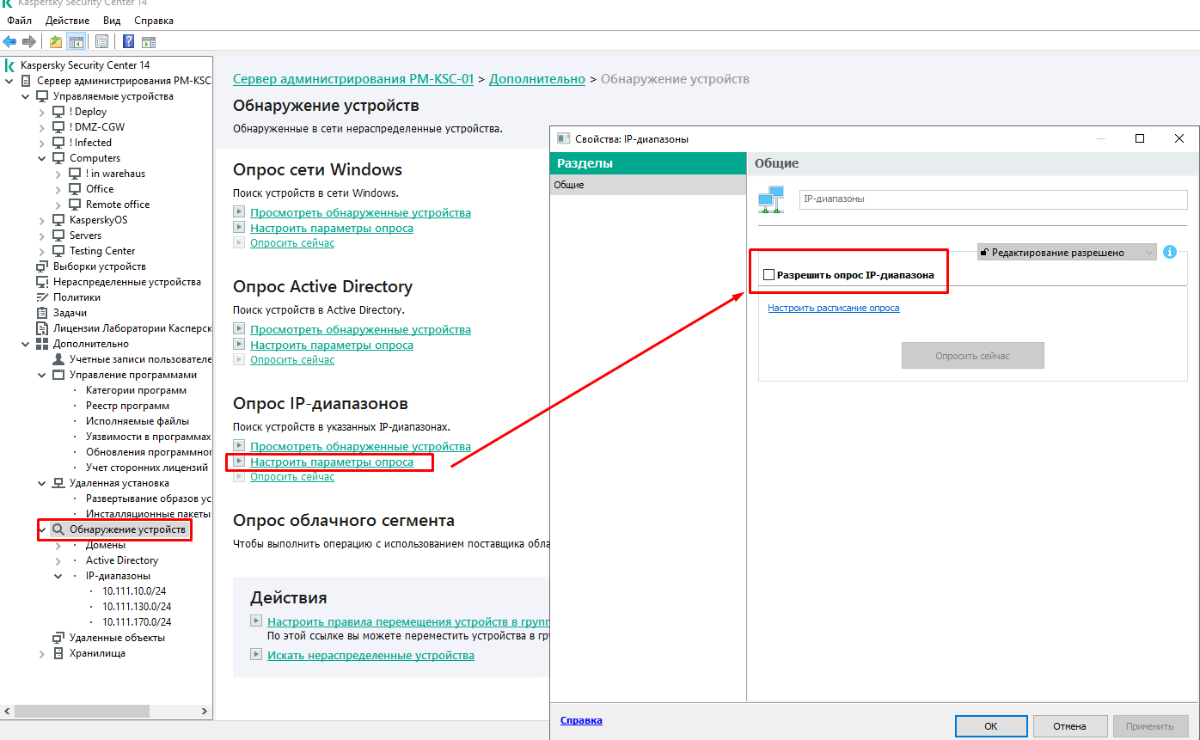This screenshot has height=740, width=1200.
Task: Click the Нераспределенные устройства icon
Action: coord(42,282)
